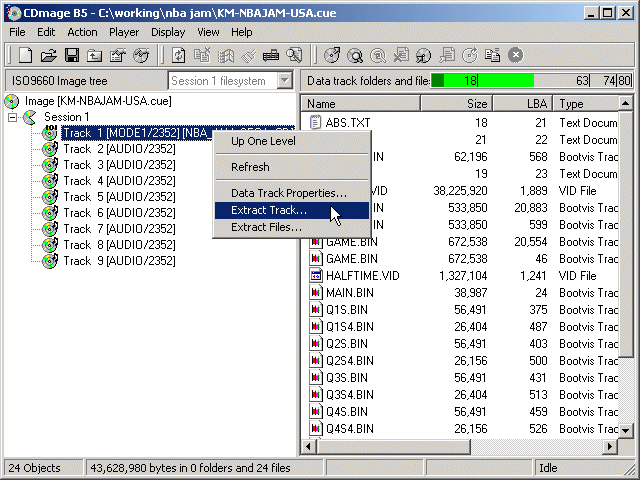Click the file list scroll down arrow
This screenshot has width=640, height=480.
pyautogui.click(x=626, y=430)
